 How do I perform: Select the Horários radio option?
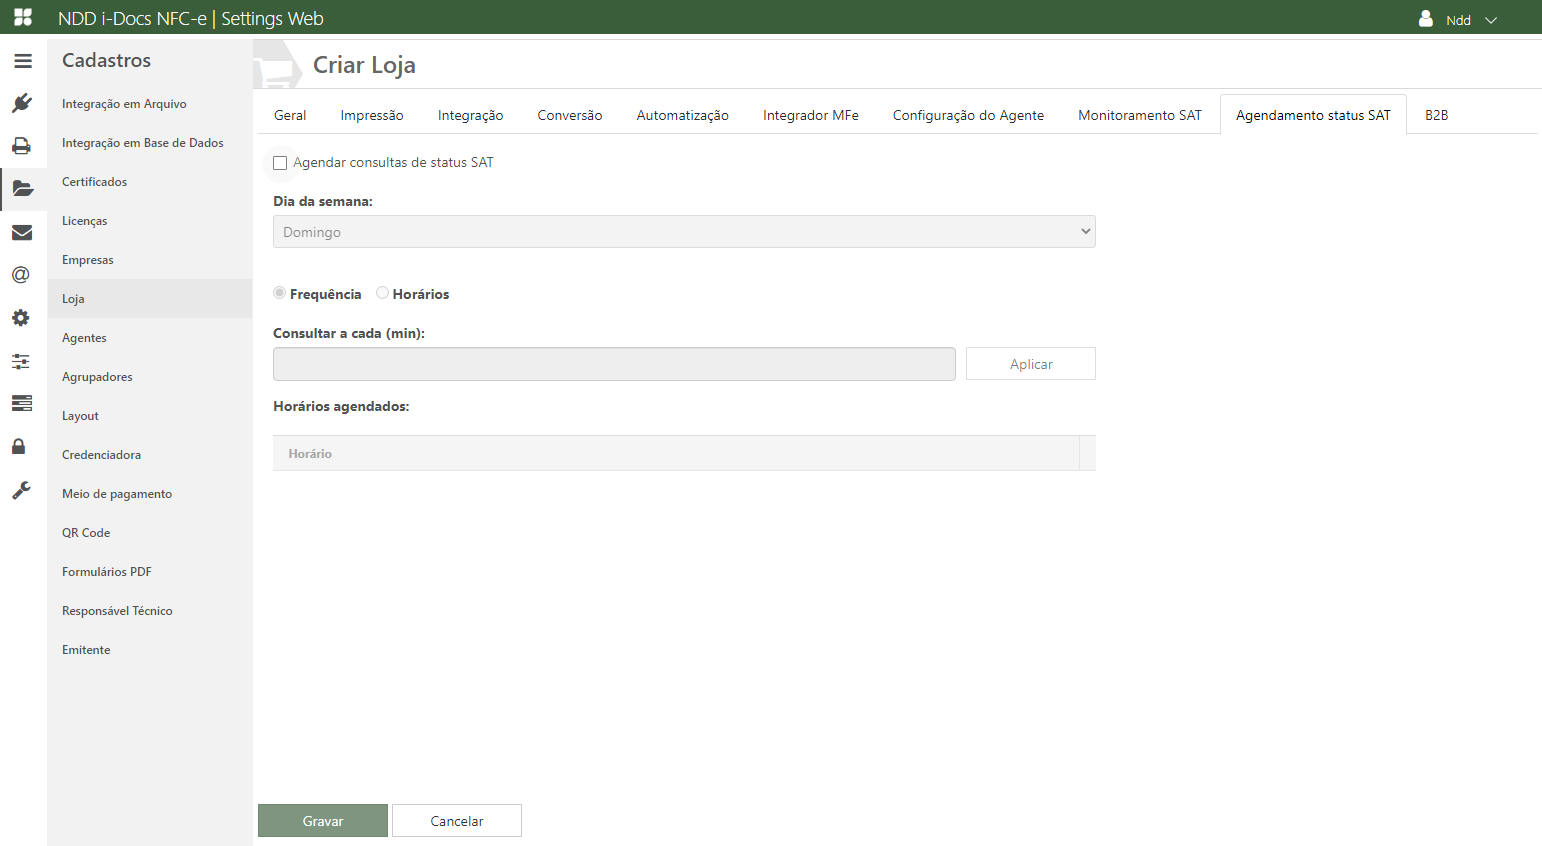382,293
